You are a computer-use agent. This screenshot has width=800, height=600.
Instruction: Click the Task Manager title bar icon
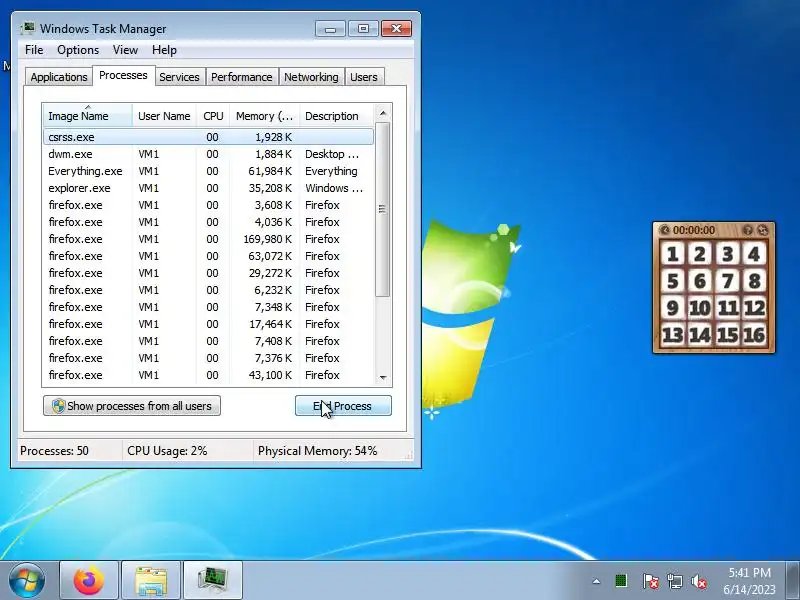pos(28,28)
